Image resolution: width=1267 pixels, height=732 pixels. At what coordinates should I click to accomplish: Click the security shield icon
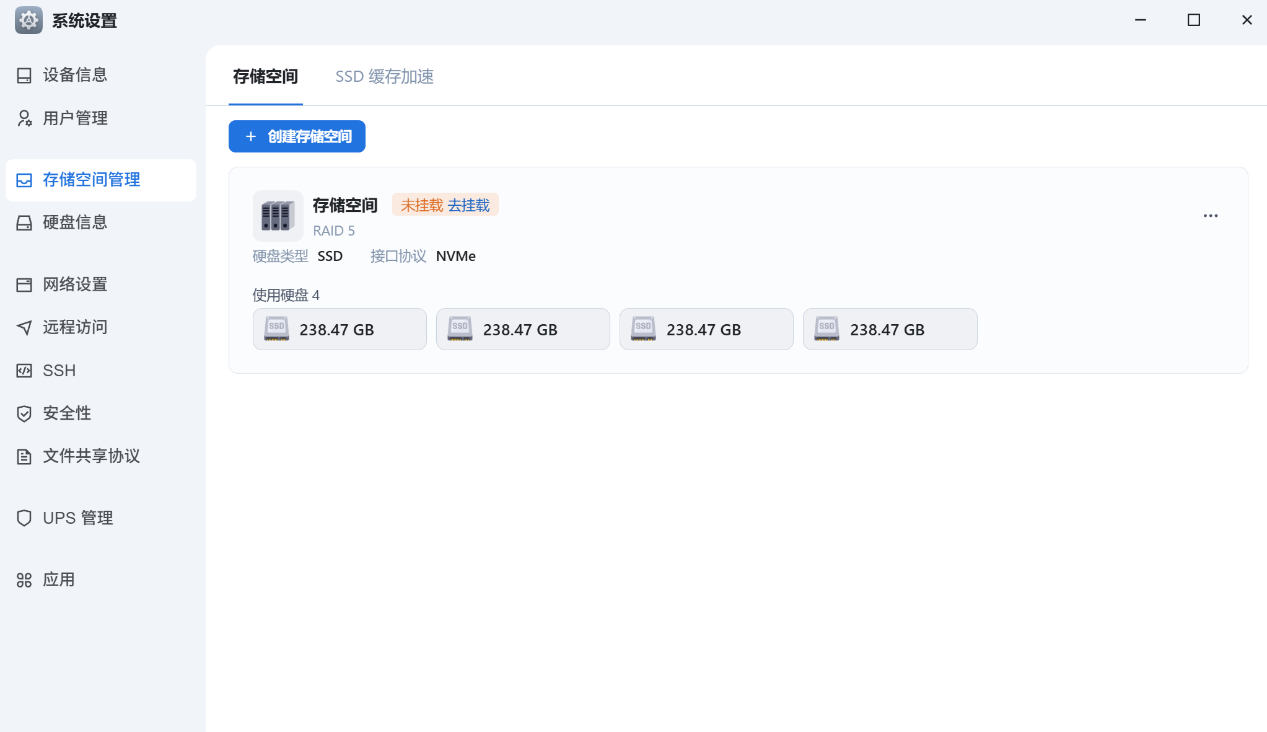[x=24, y=414]
